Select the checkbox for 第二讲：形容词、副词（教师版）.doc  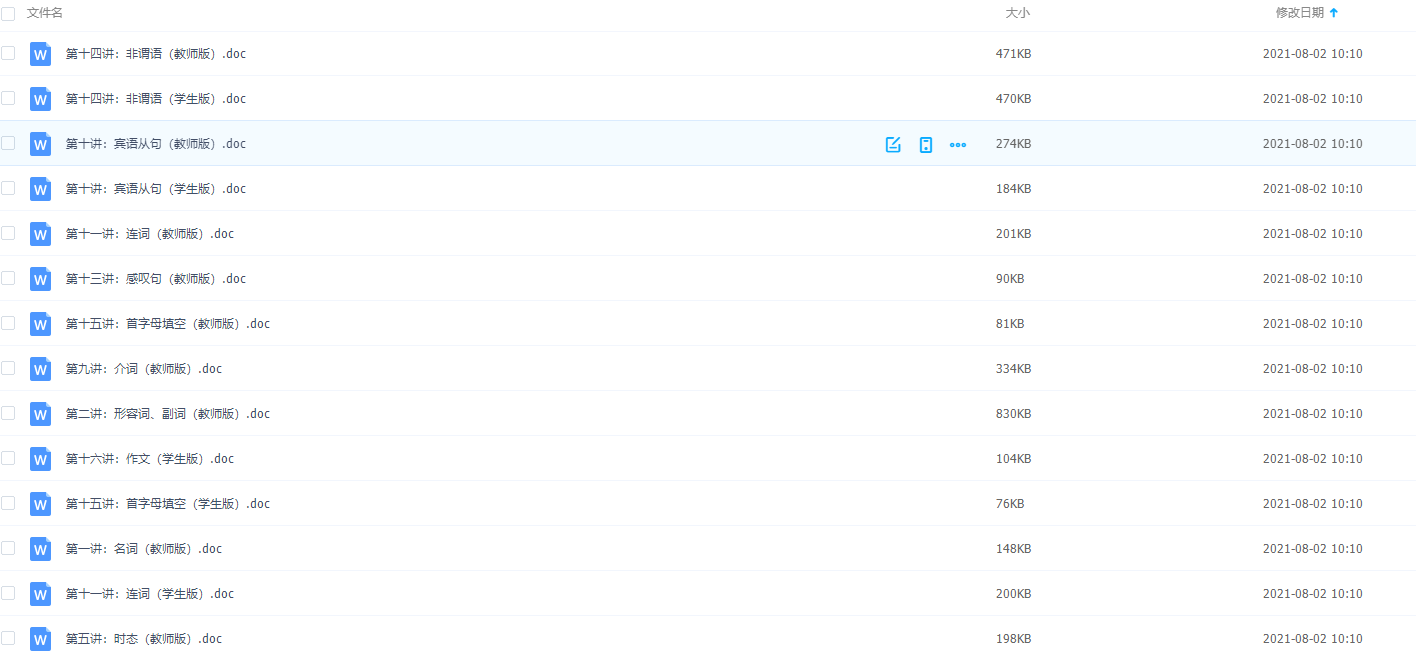click(x=8, y=413)
